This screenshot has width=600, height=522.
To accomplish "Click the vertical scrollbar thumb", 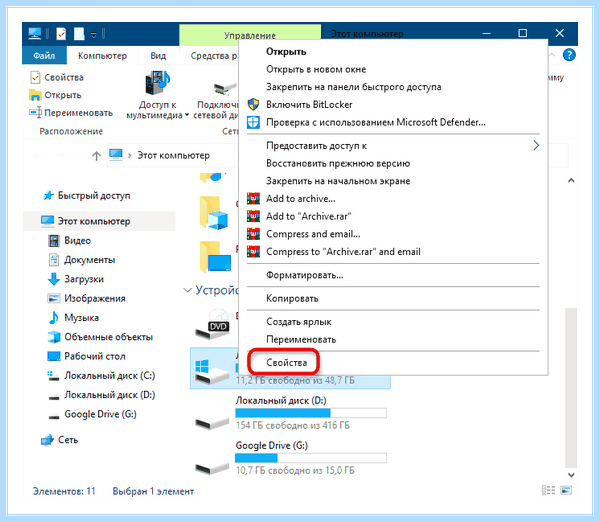I will coord(571,387).
